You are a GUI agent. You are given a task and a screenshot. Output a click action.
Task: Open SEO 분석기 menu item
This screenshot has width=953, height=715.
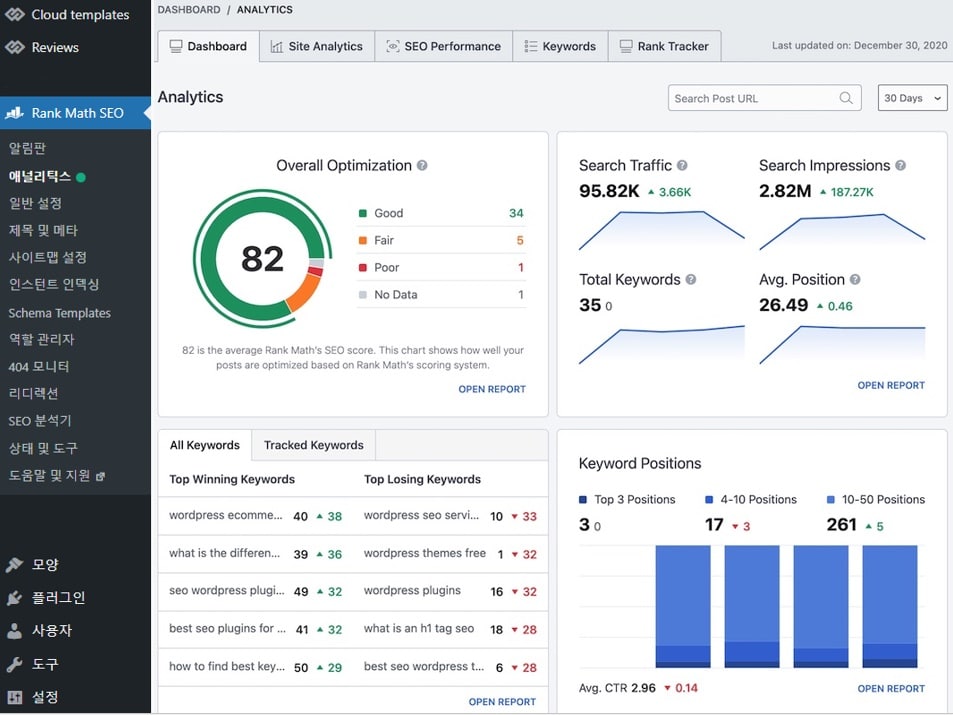[40, 421]
